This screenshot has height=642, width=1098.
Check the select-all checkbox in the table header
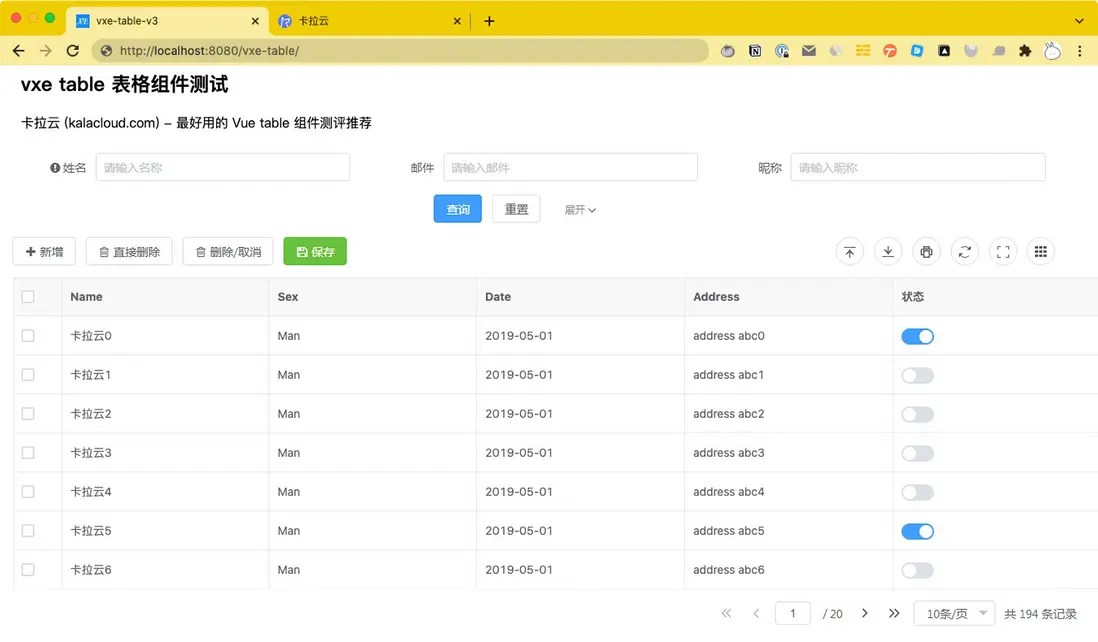point(27,296)
